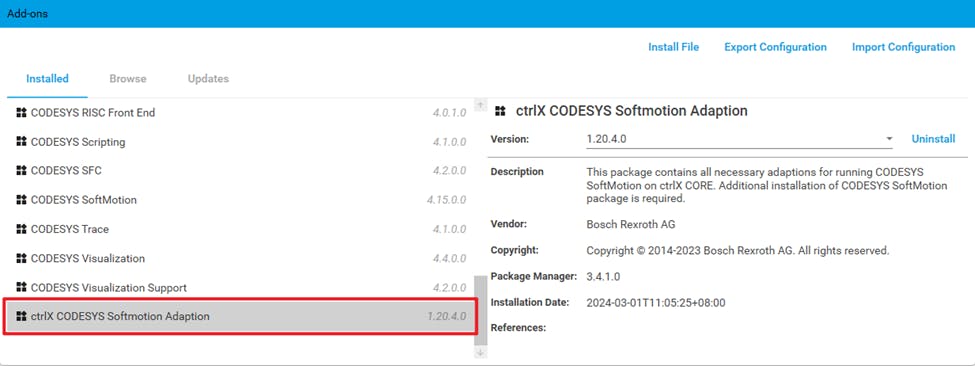
Task: Click Export Configuration
Action: (775, 47)
